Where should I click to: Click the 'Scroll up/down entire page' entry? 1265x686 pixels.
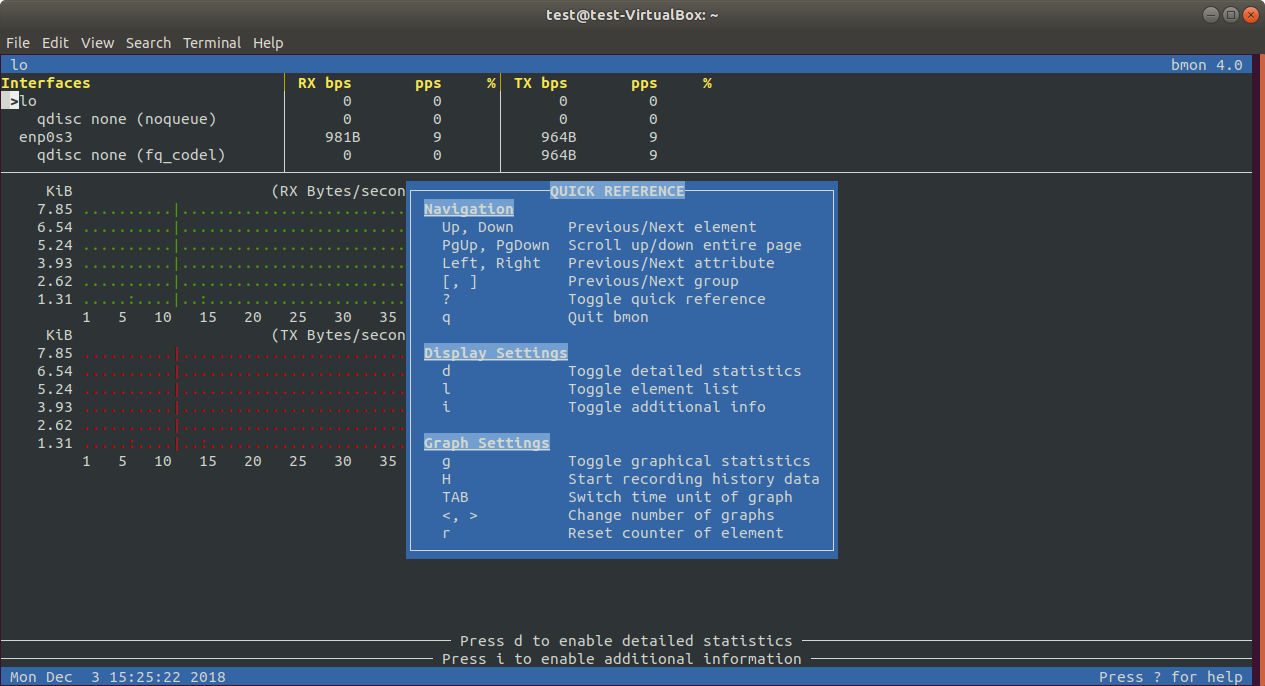pyautogui.click(x=685, y=245)
